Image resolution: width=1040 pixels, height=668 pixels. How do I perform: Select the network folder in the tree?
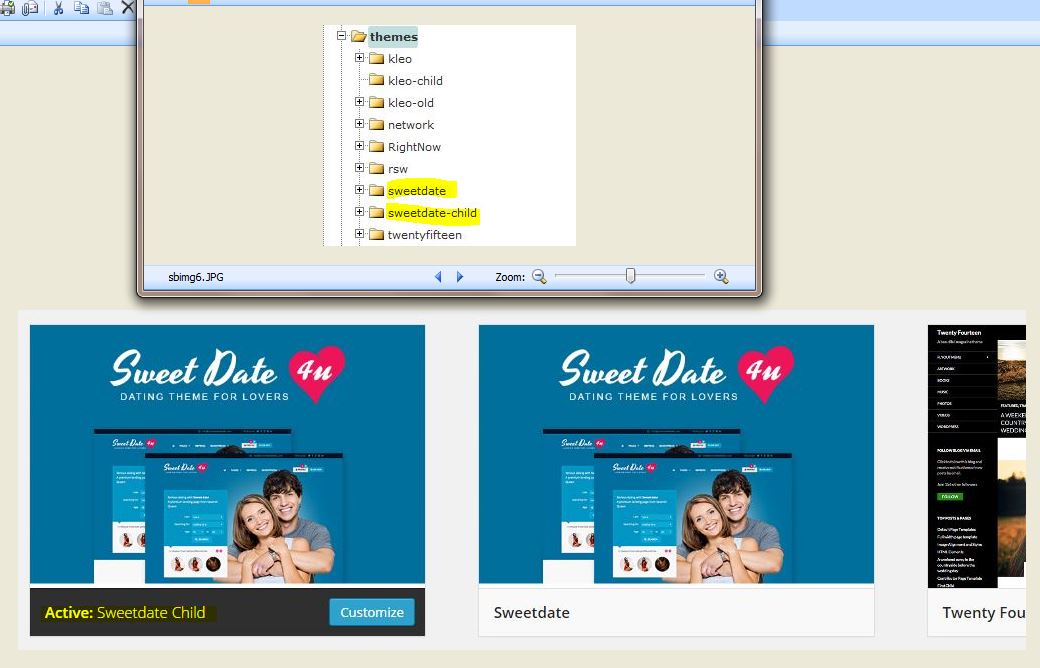click(x=410, y=125)
